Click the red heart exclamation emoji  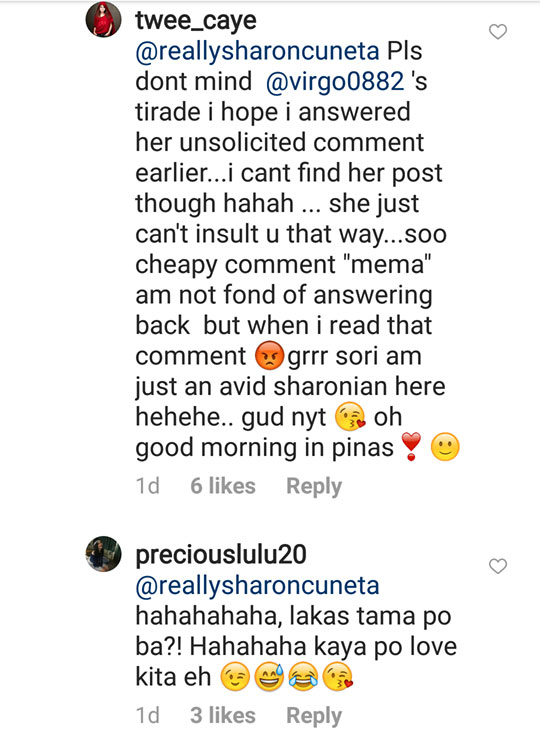click(x=411, y=446)
